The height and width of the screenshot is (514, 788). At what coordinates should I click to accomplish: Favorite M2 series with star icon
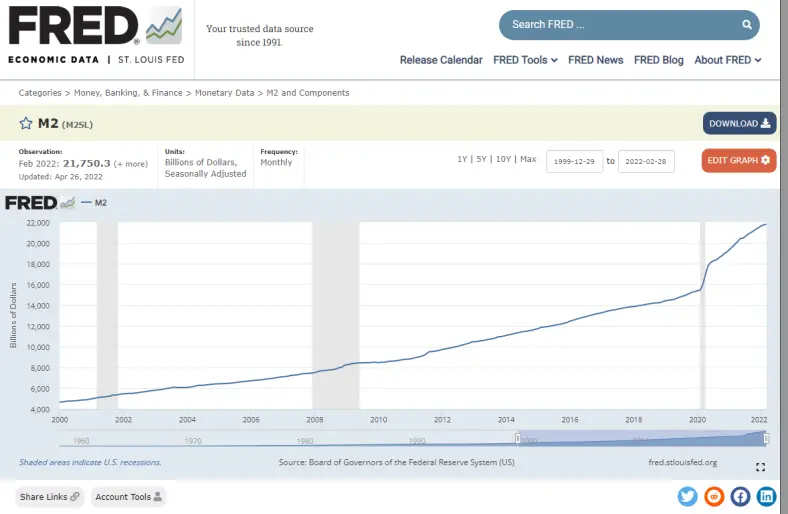coord(26,124)
